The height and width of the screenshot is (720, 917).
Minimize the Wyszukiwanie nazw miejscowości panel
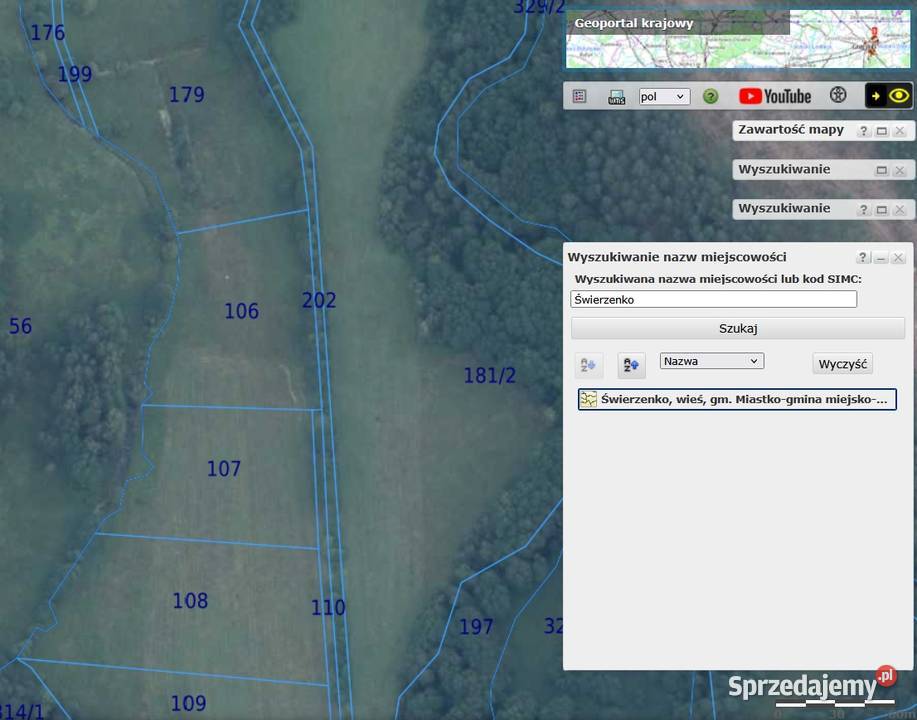click(881, 258)
